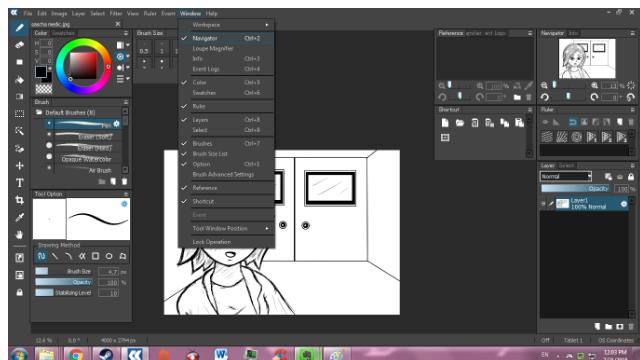Adjust the Layer panel Opacity slider
640x360 pixels.
click(575, 188)
